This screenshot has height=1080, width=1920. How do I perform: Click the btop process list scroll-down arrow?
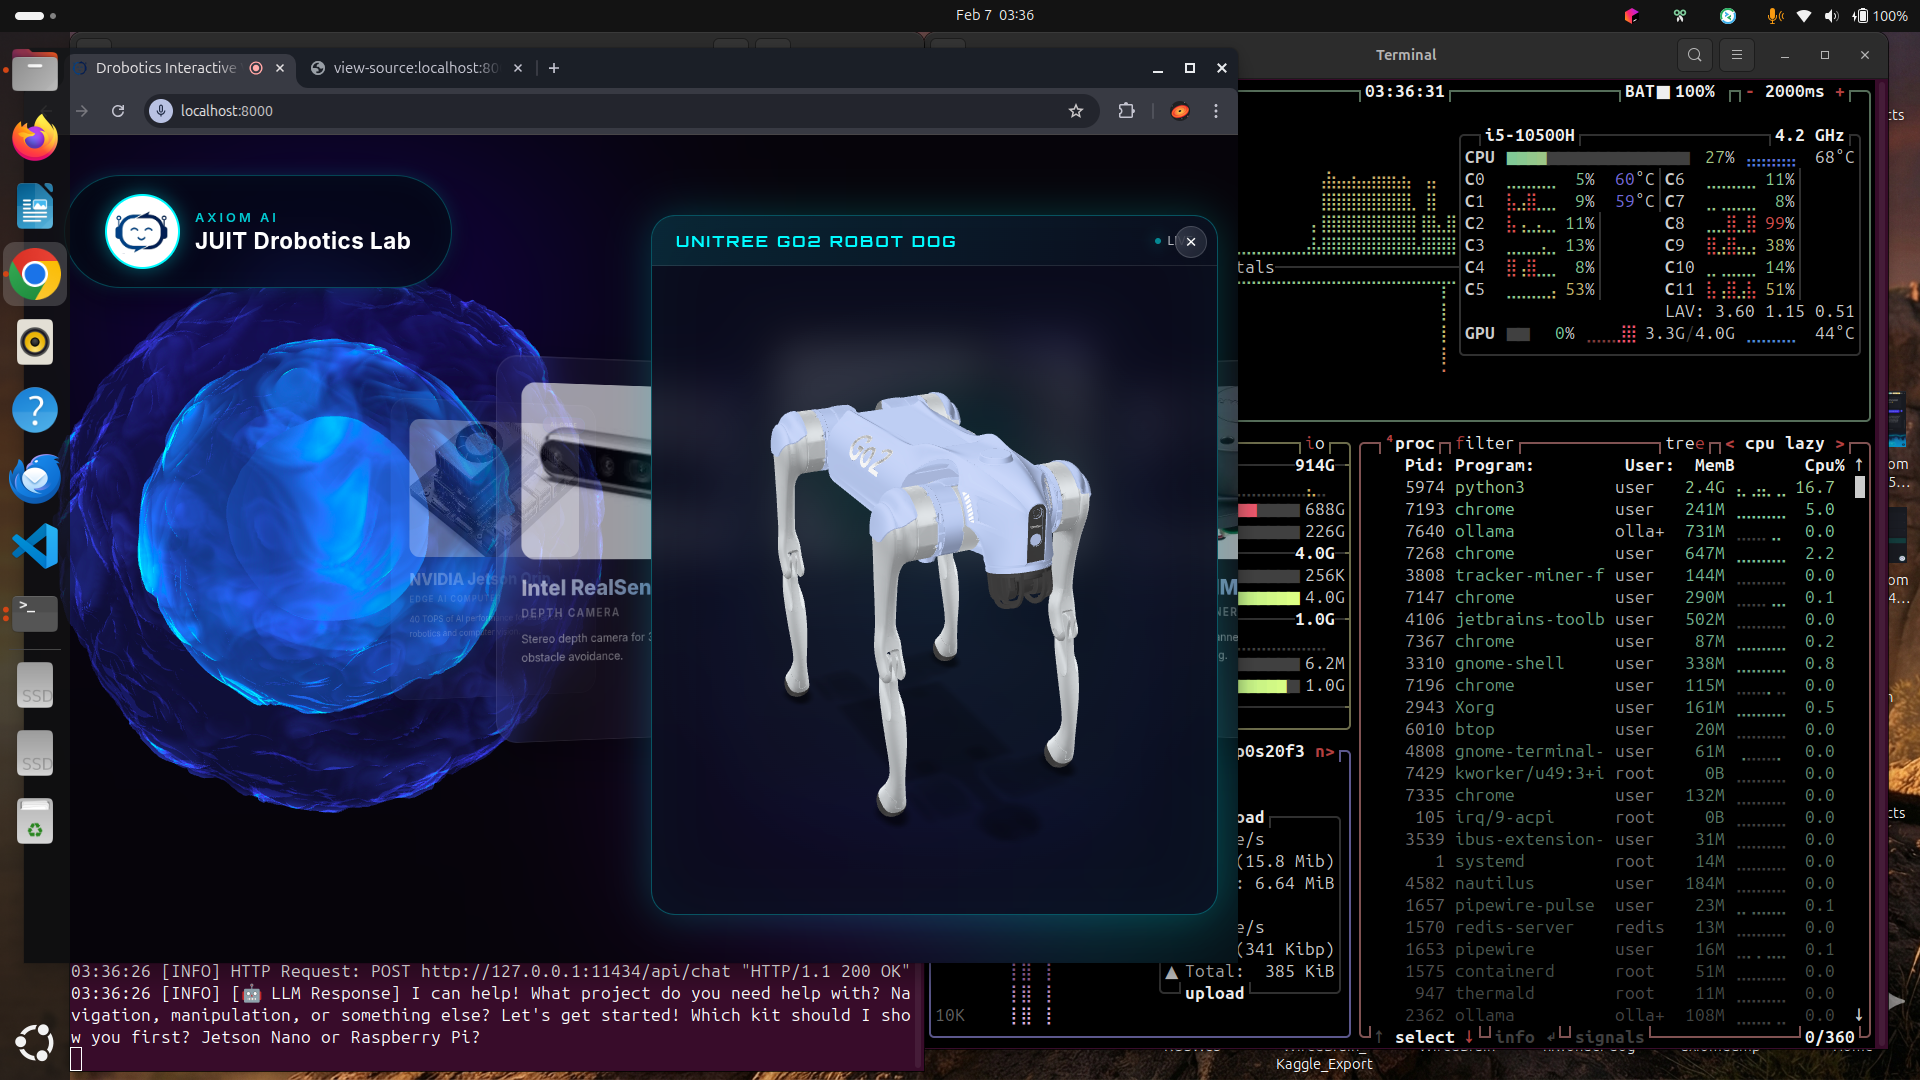click(x=1859, y=1015)
